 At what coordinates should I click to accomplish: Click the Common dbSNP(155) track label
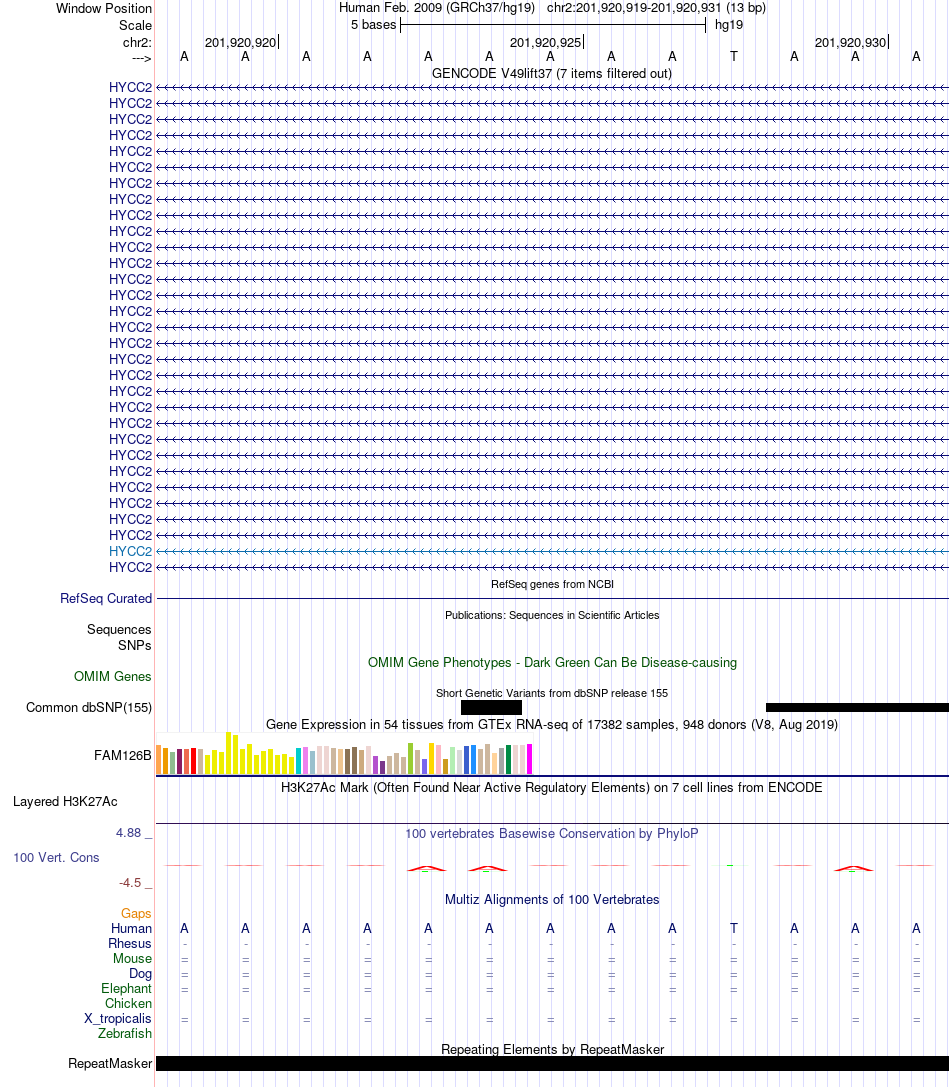[x=89, y=708]
